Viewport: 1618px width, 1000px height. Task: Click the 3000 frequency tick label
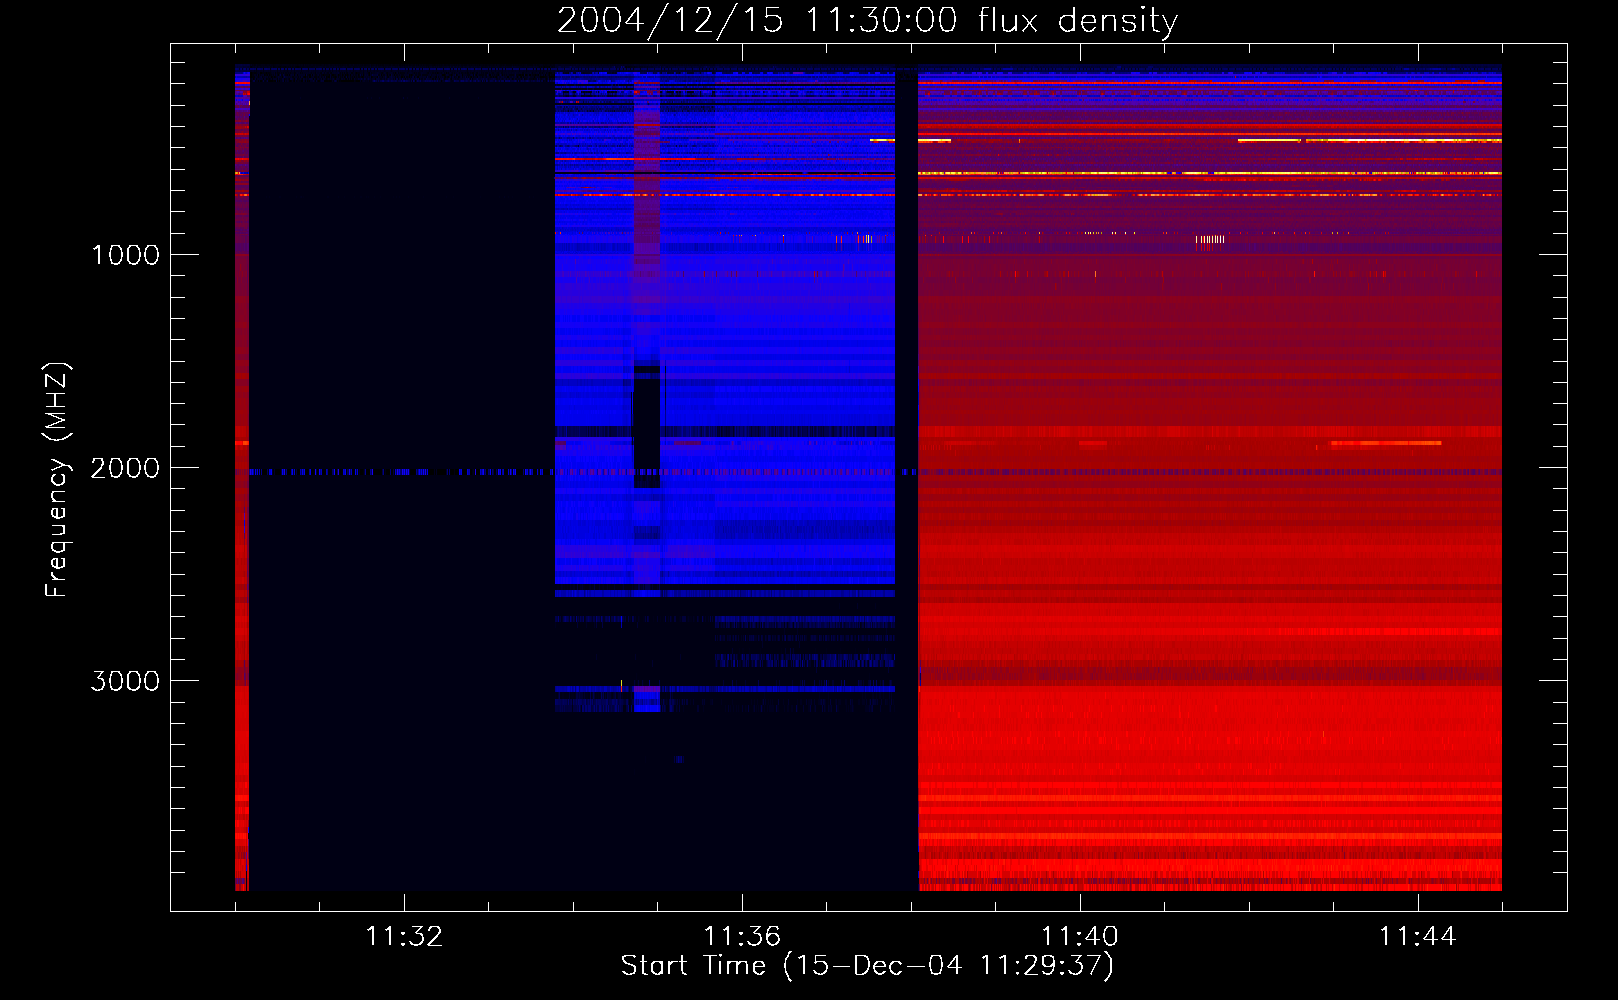[x=126, y=681]
